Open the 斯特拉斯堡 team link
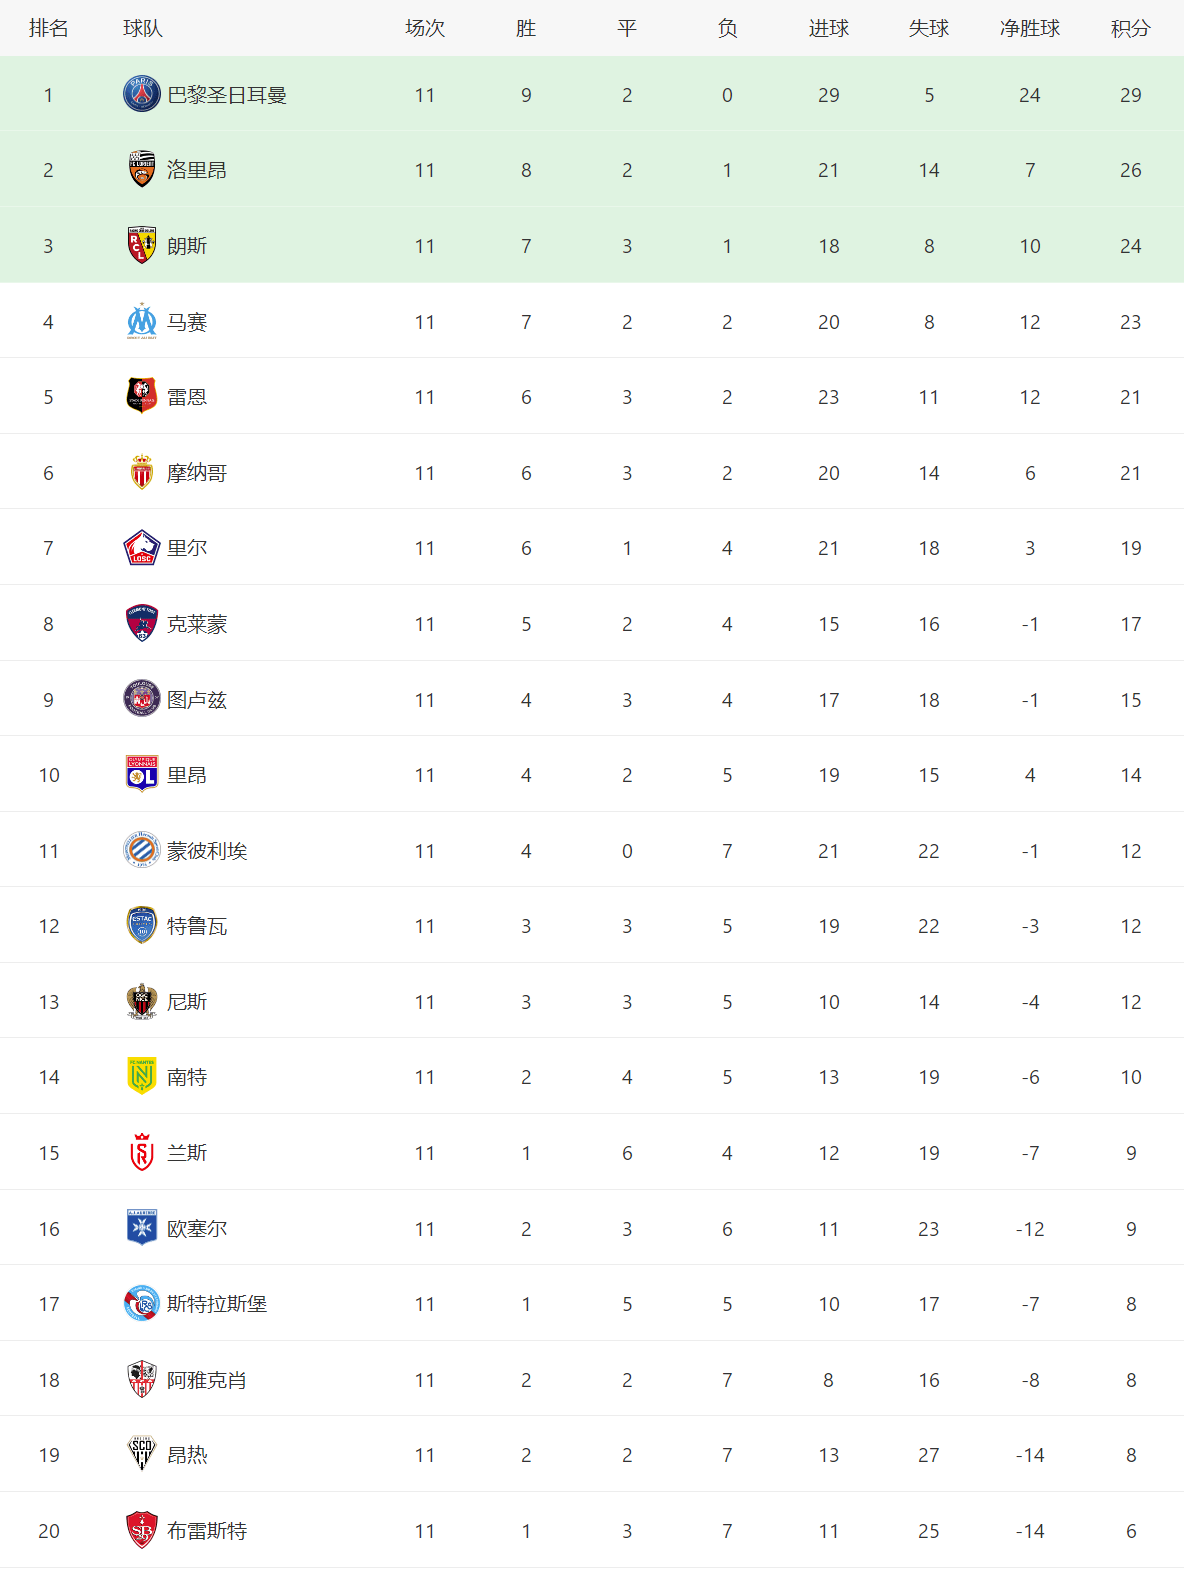This screenshot has height=1584, width=1184. click(x=217, y=1304)
